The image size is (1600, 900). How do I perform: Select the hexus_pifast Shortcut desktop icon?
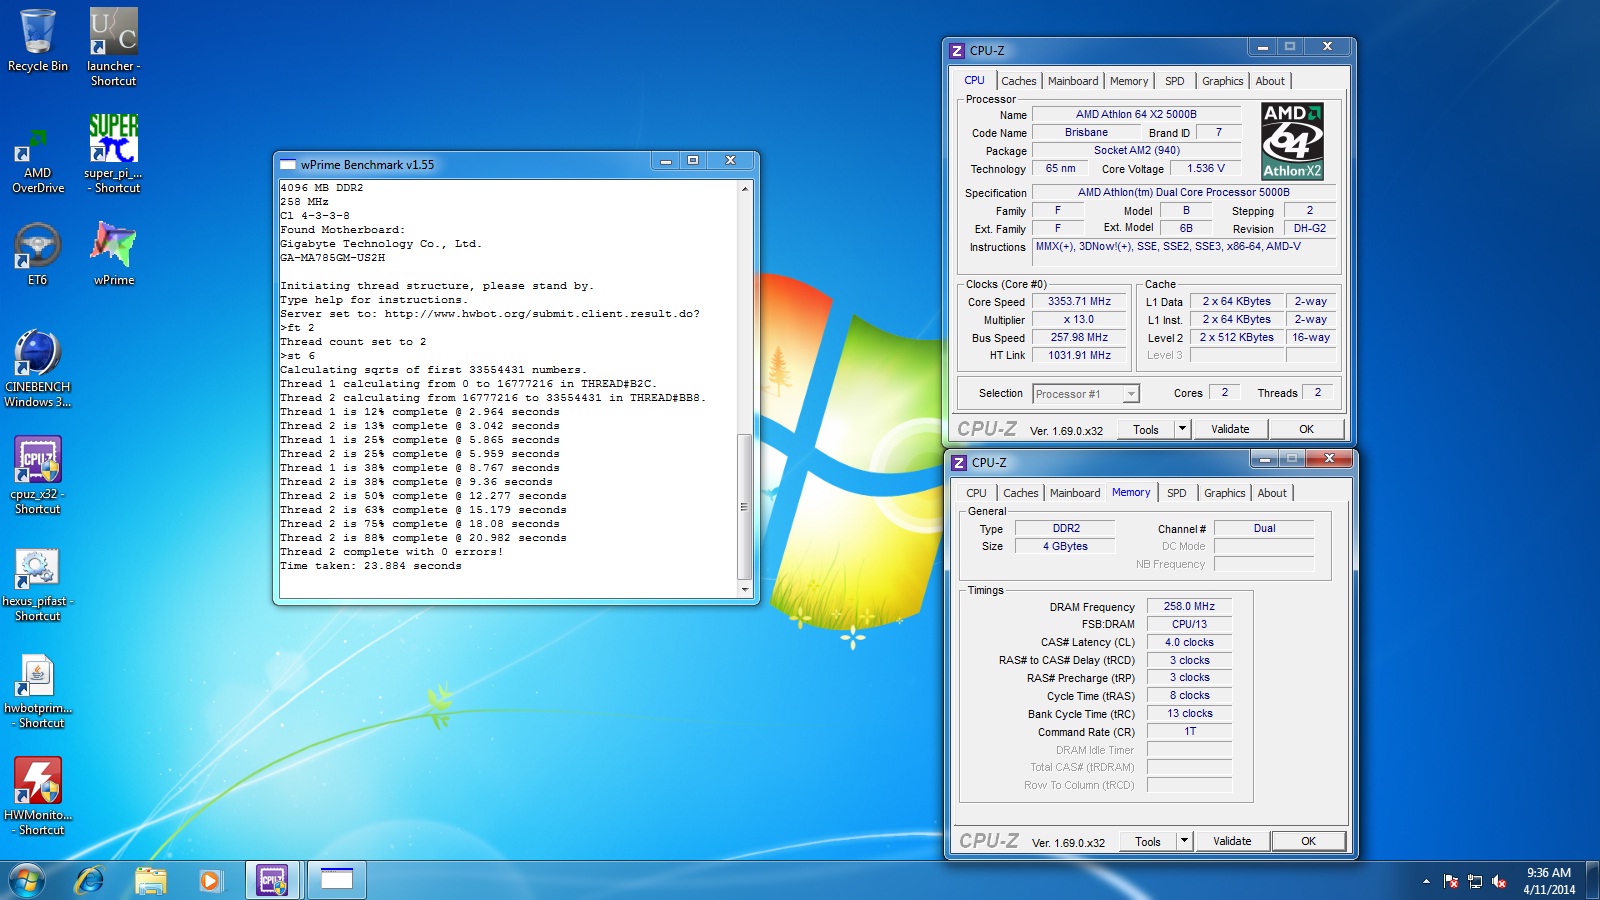click(x=38, y=584)
